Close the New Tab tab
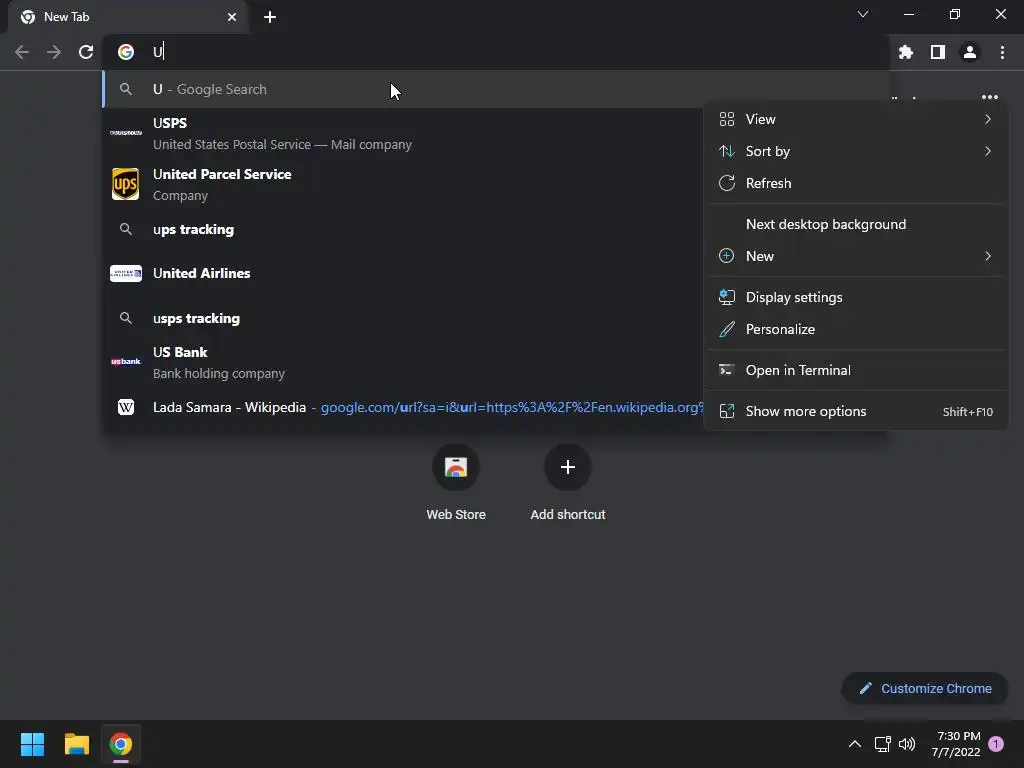The image size is (1024, 768). pos(232,17)
